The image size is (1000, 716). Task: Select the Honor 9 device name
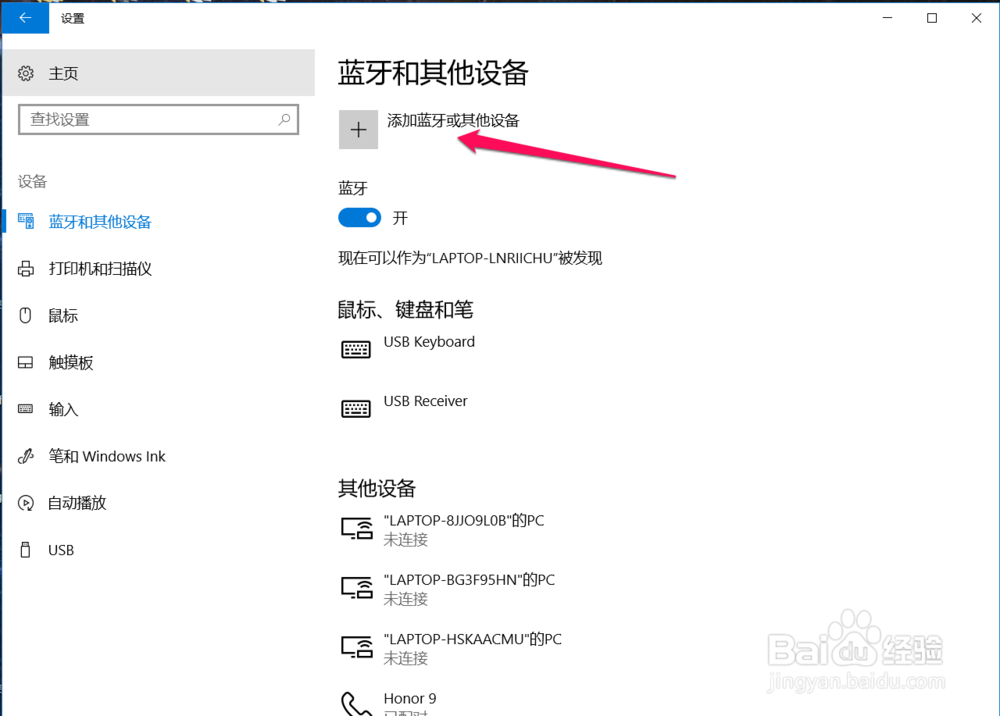coord(410,698)
